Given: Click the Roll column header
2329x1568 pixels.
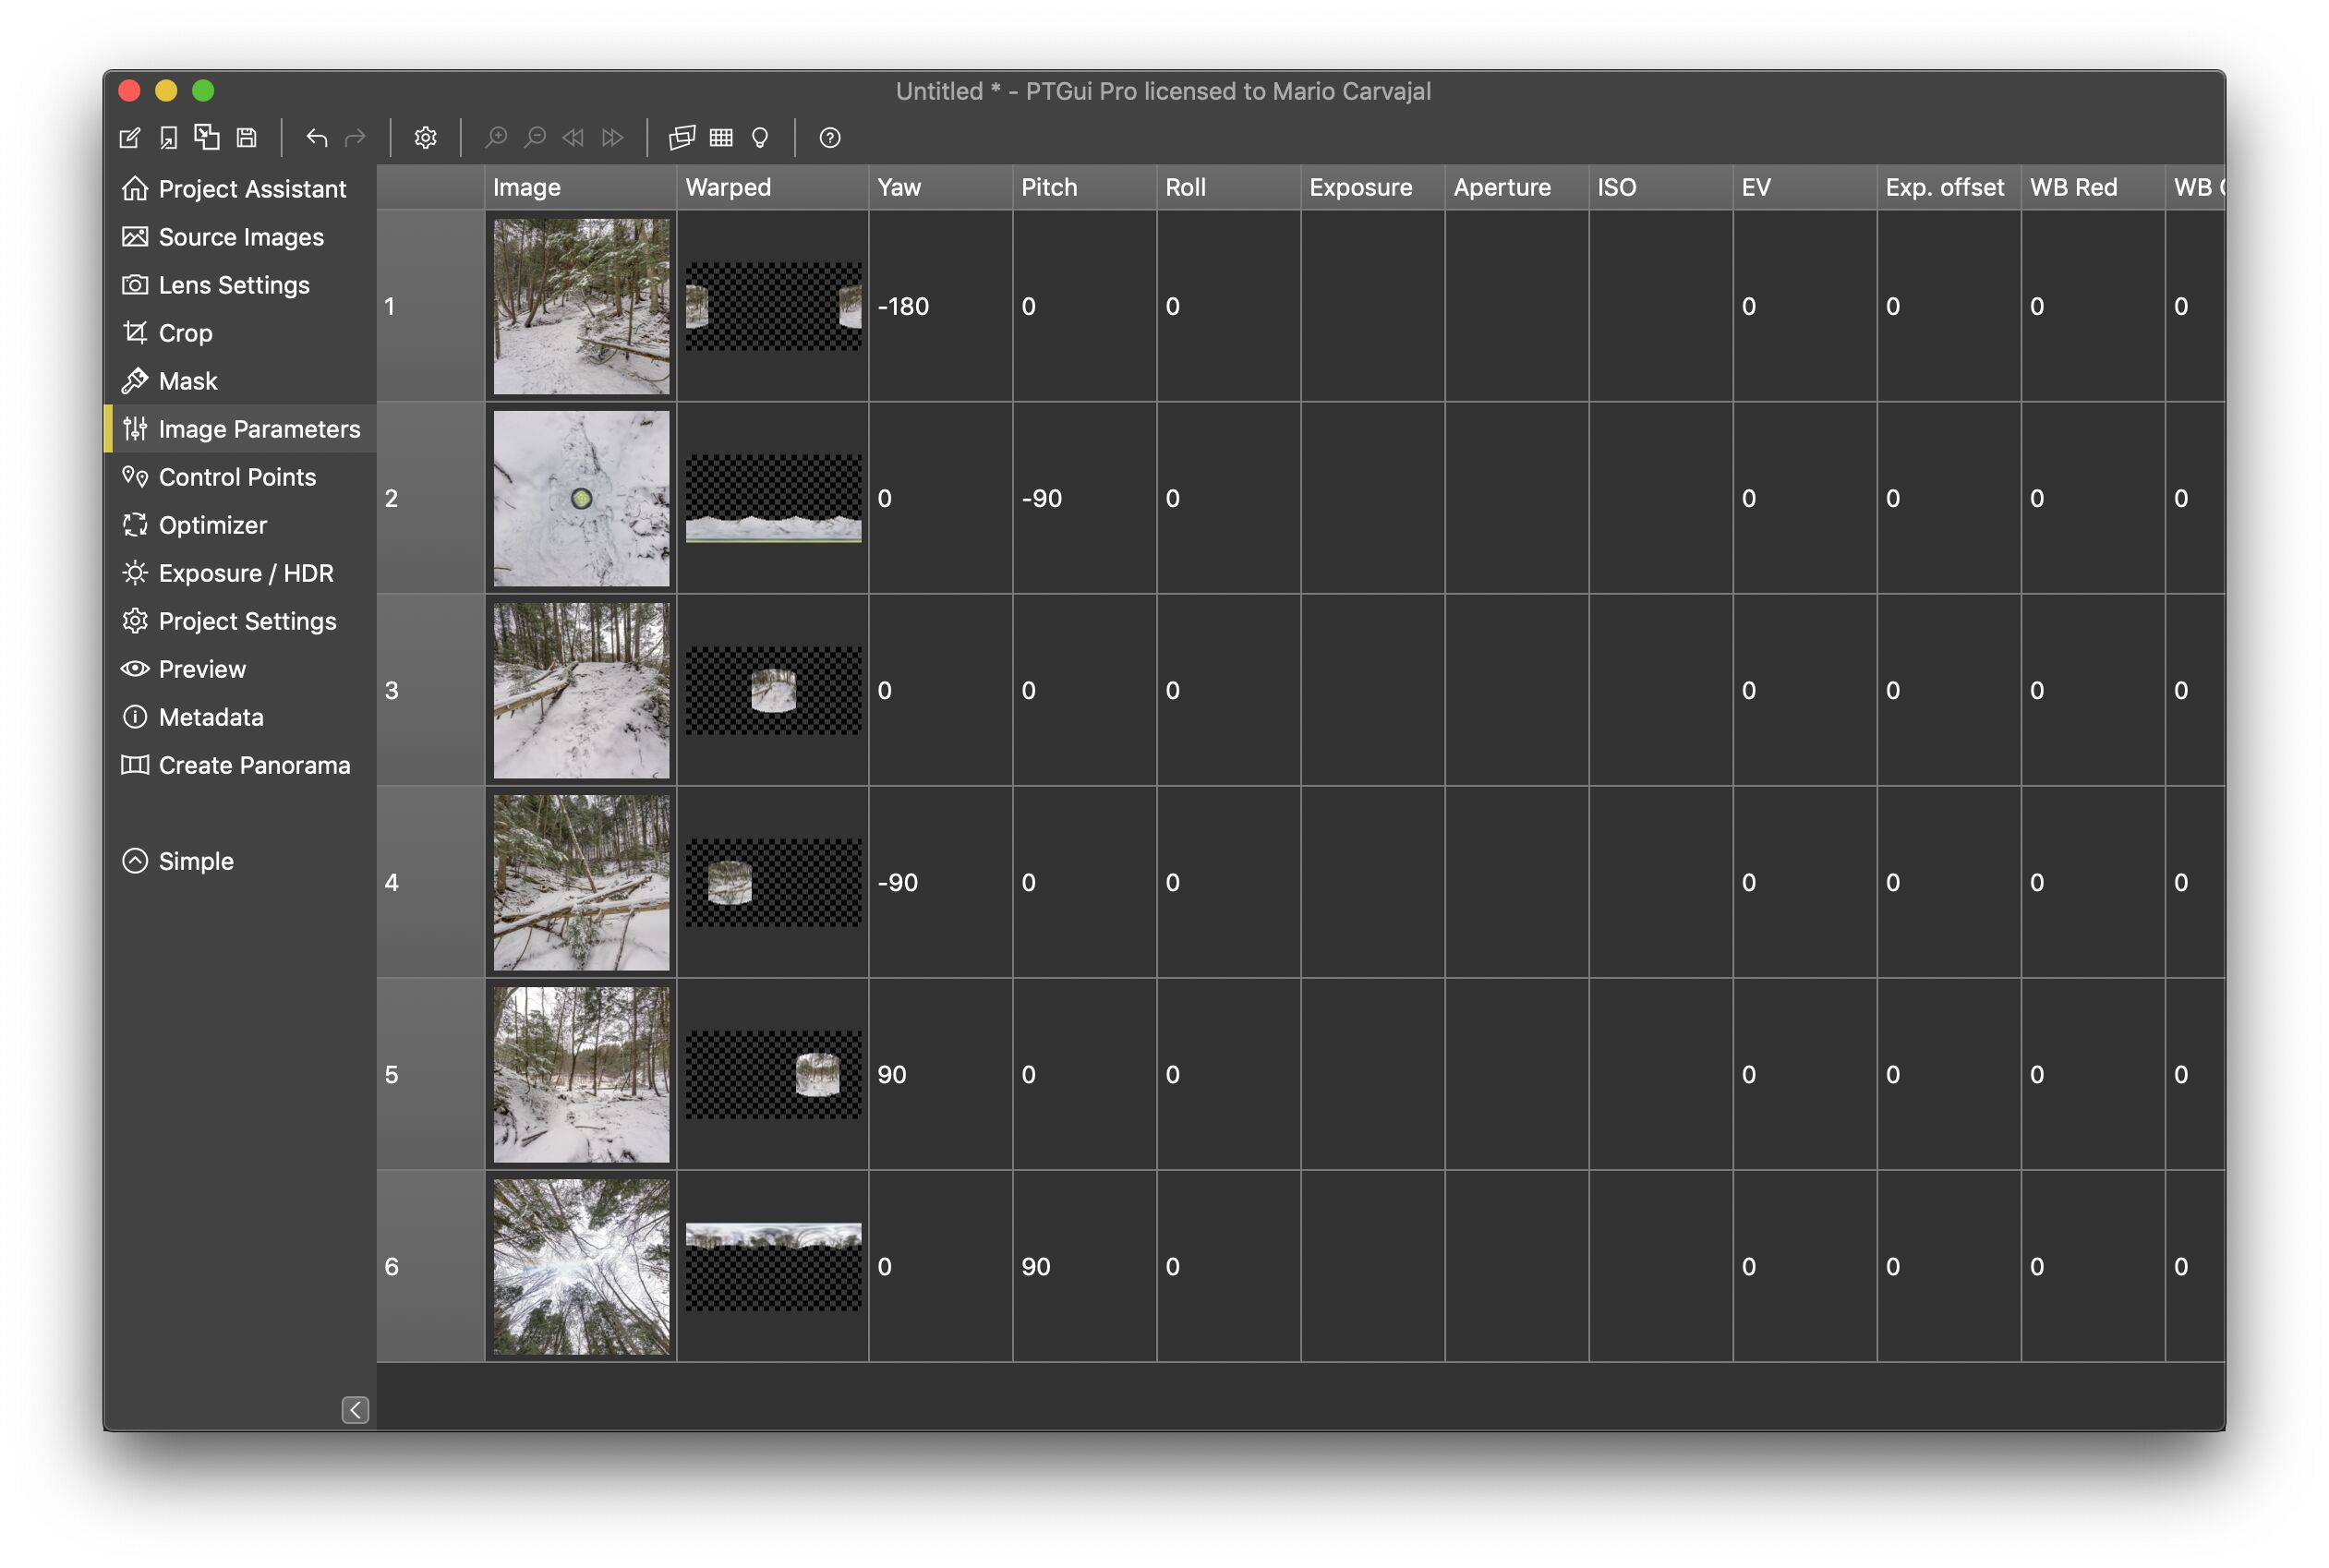Looking at the screenshot, I should pos(1228,187).
